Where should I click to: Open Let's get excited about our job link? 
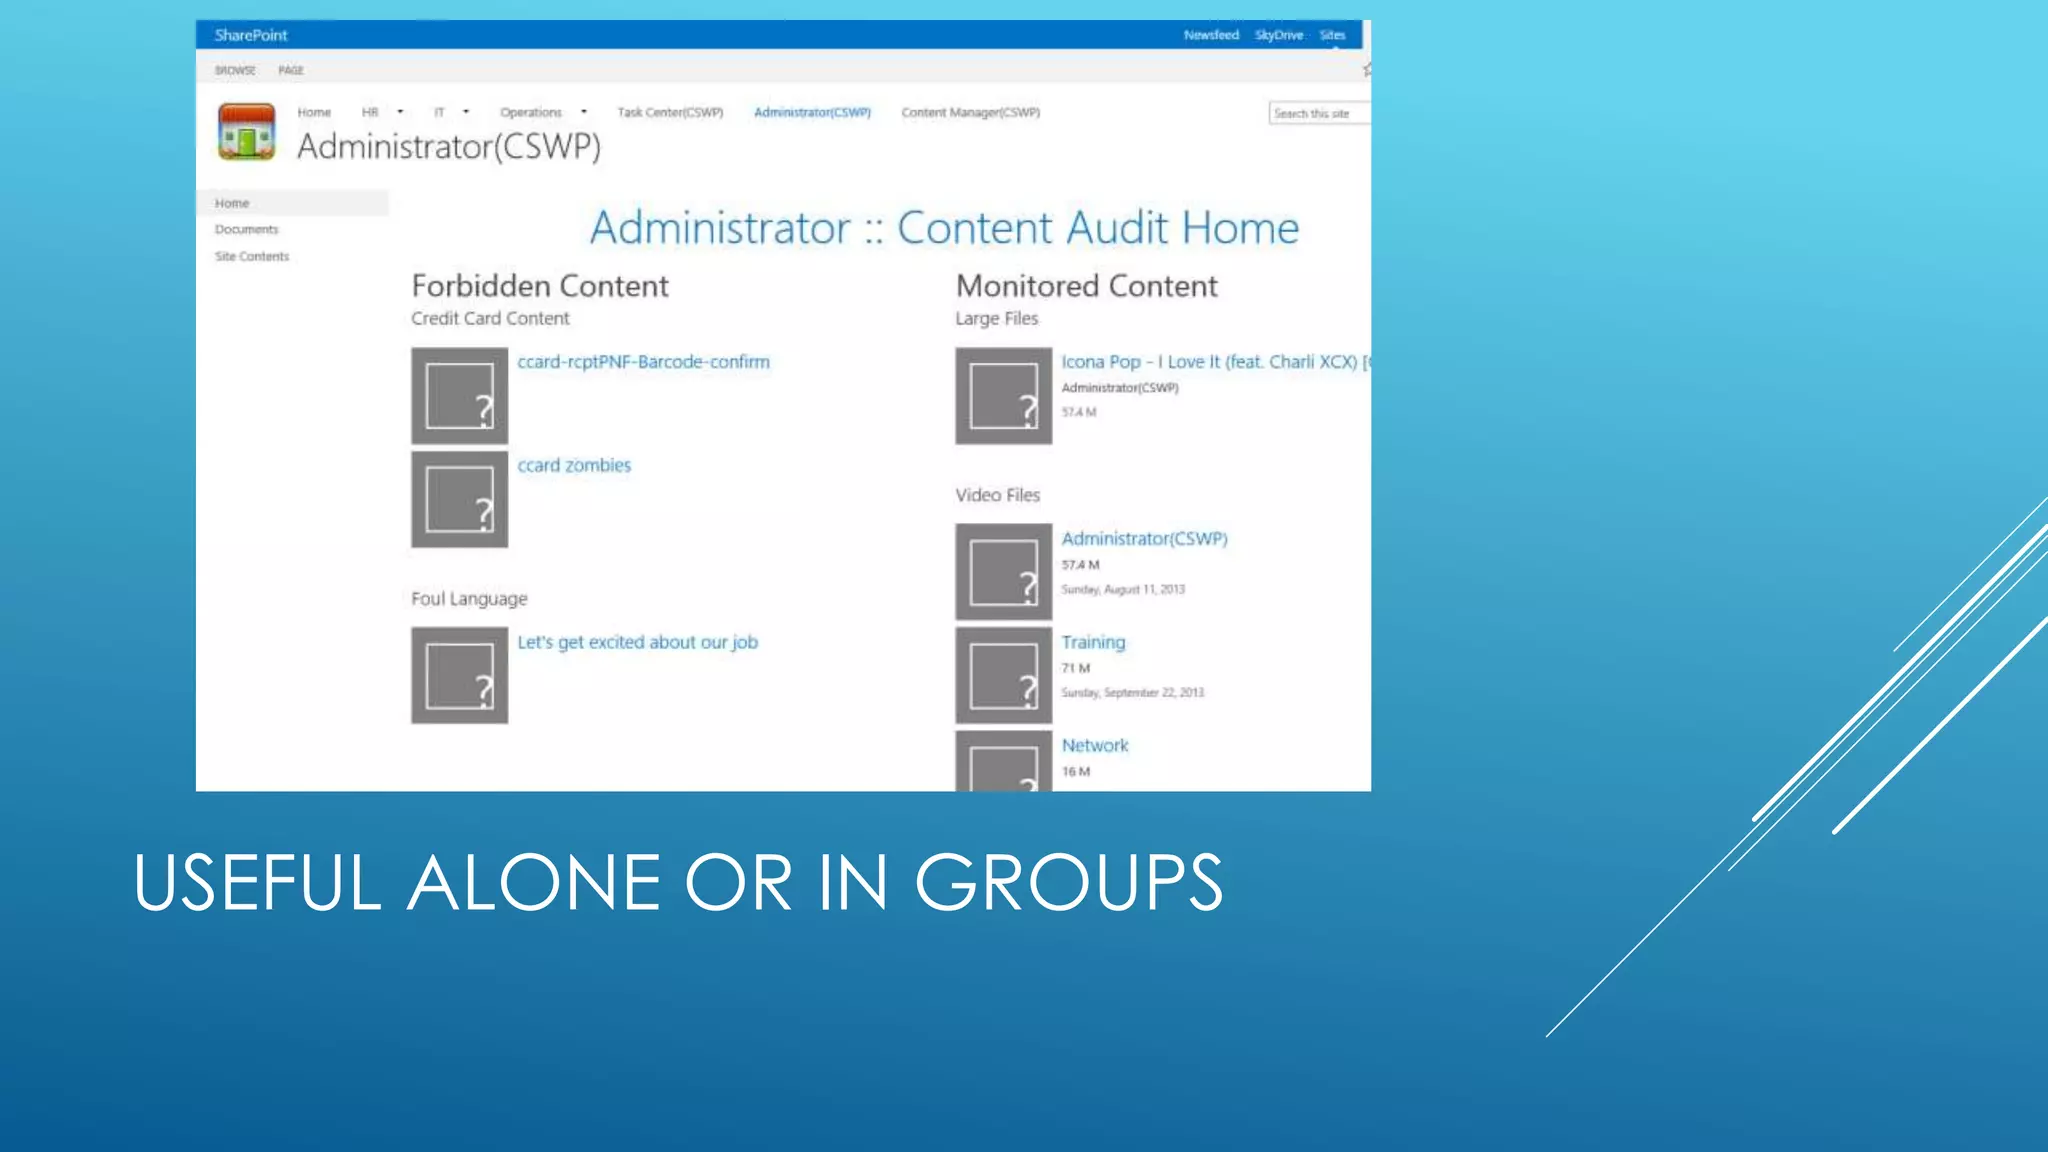638,642
